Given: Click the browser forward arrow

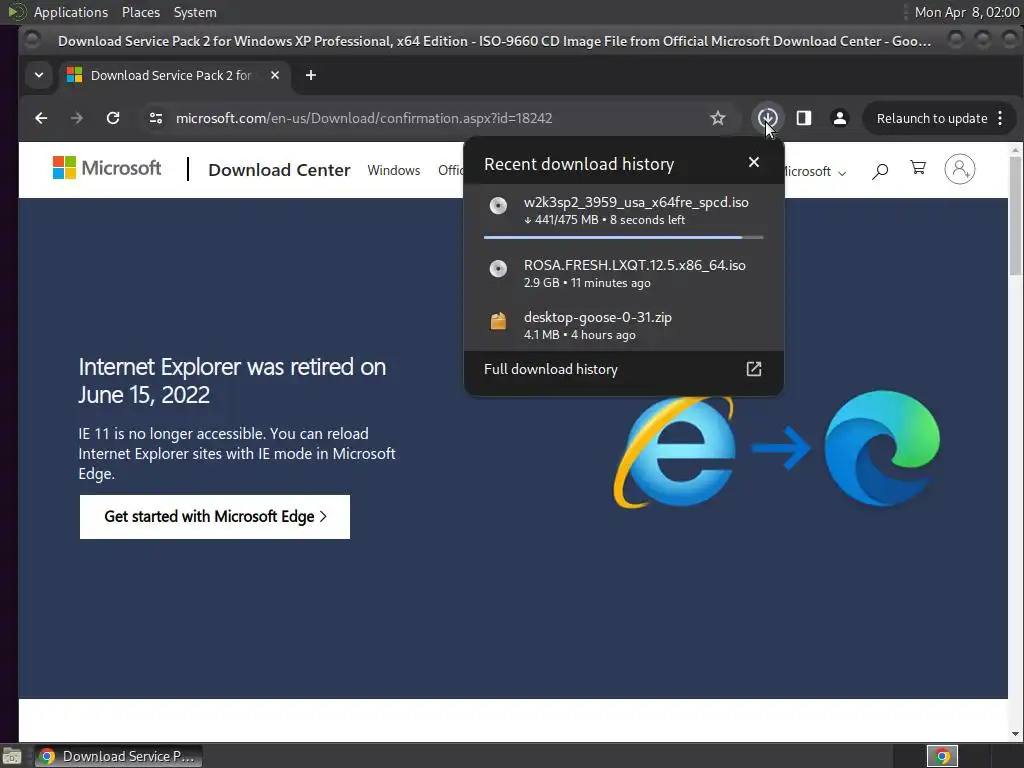Looking at the screenshot, I should point(76,118).
